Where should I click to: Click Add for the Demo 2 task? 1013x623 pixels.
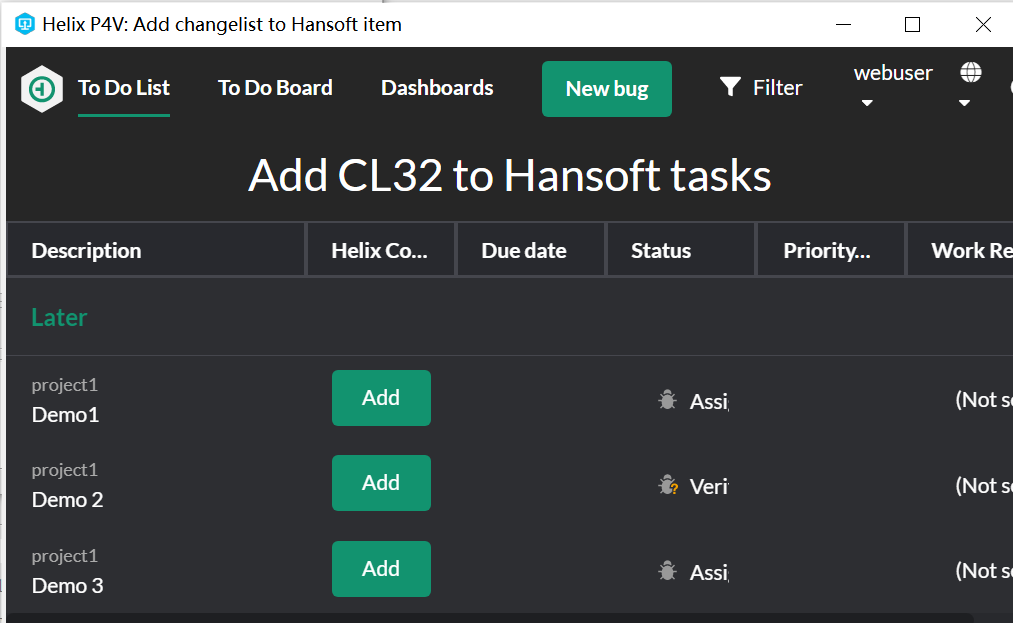click(x=381, y=483)
